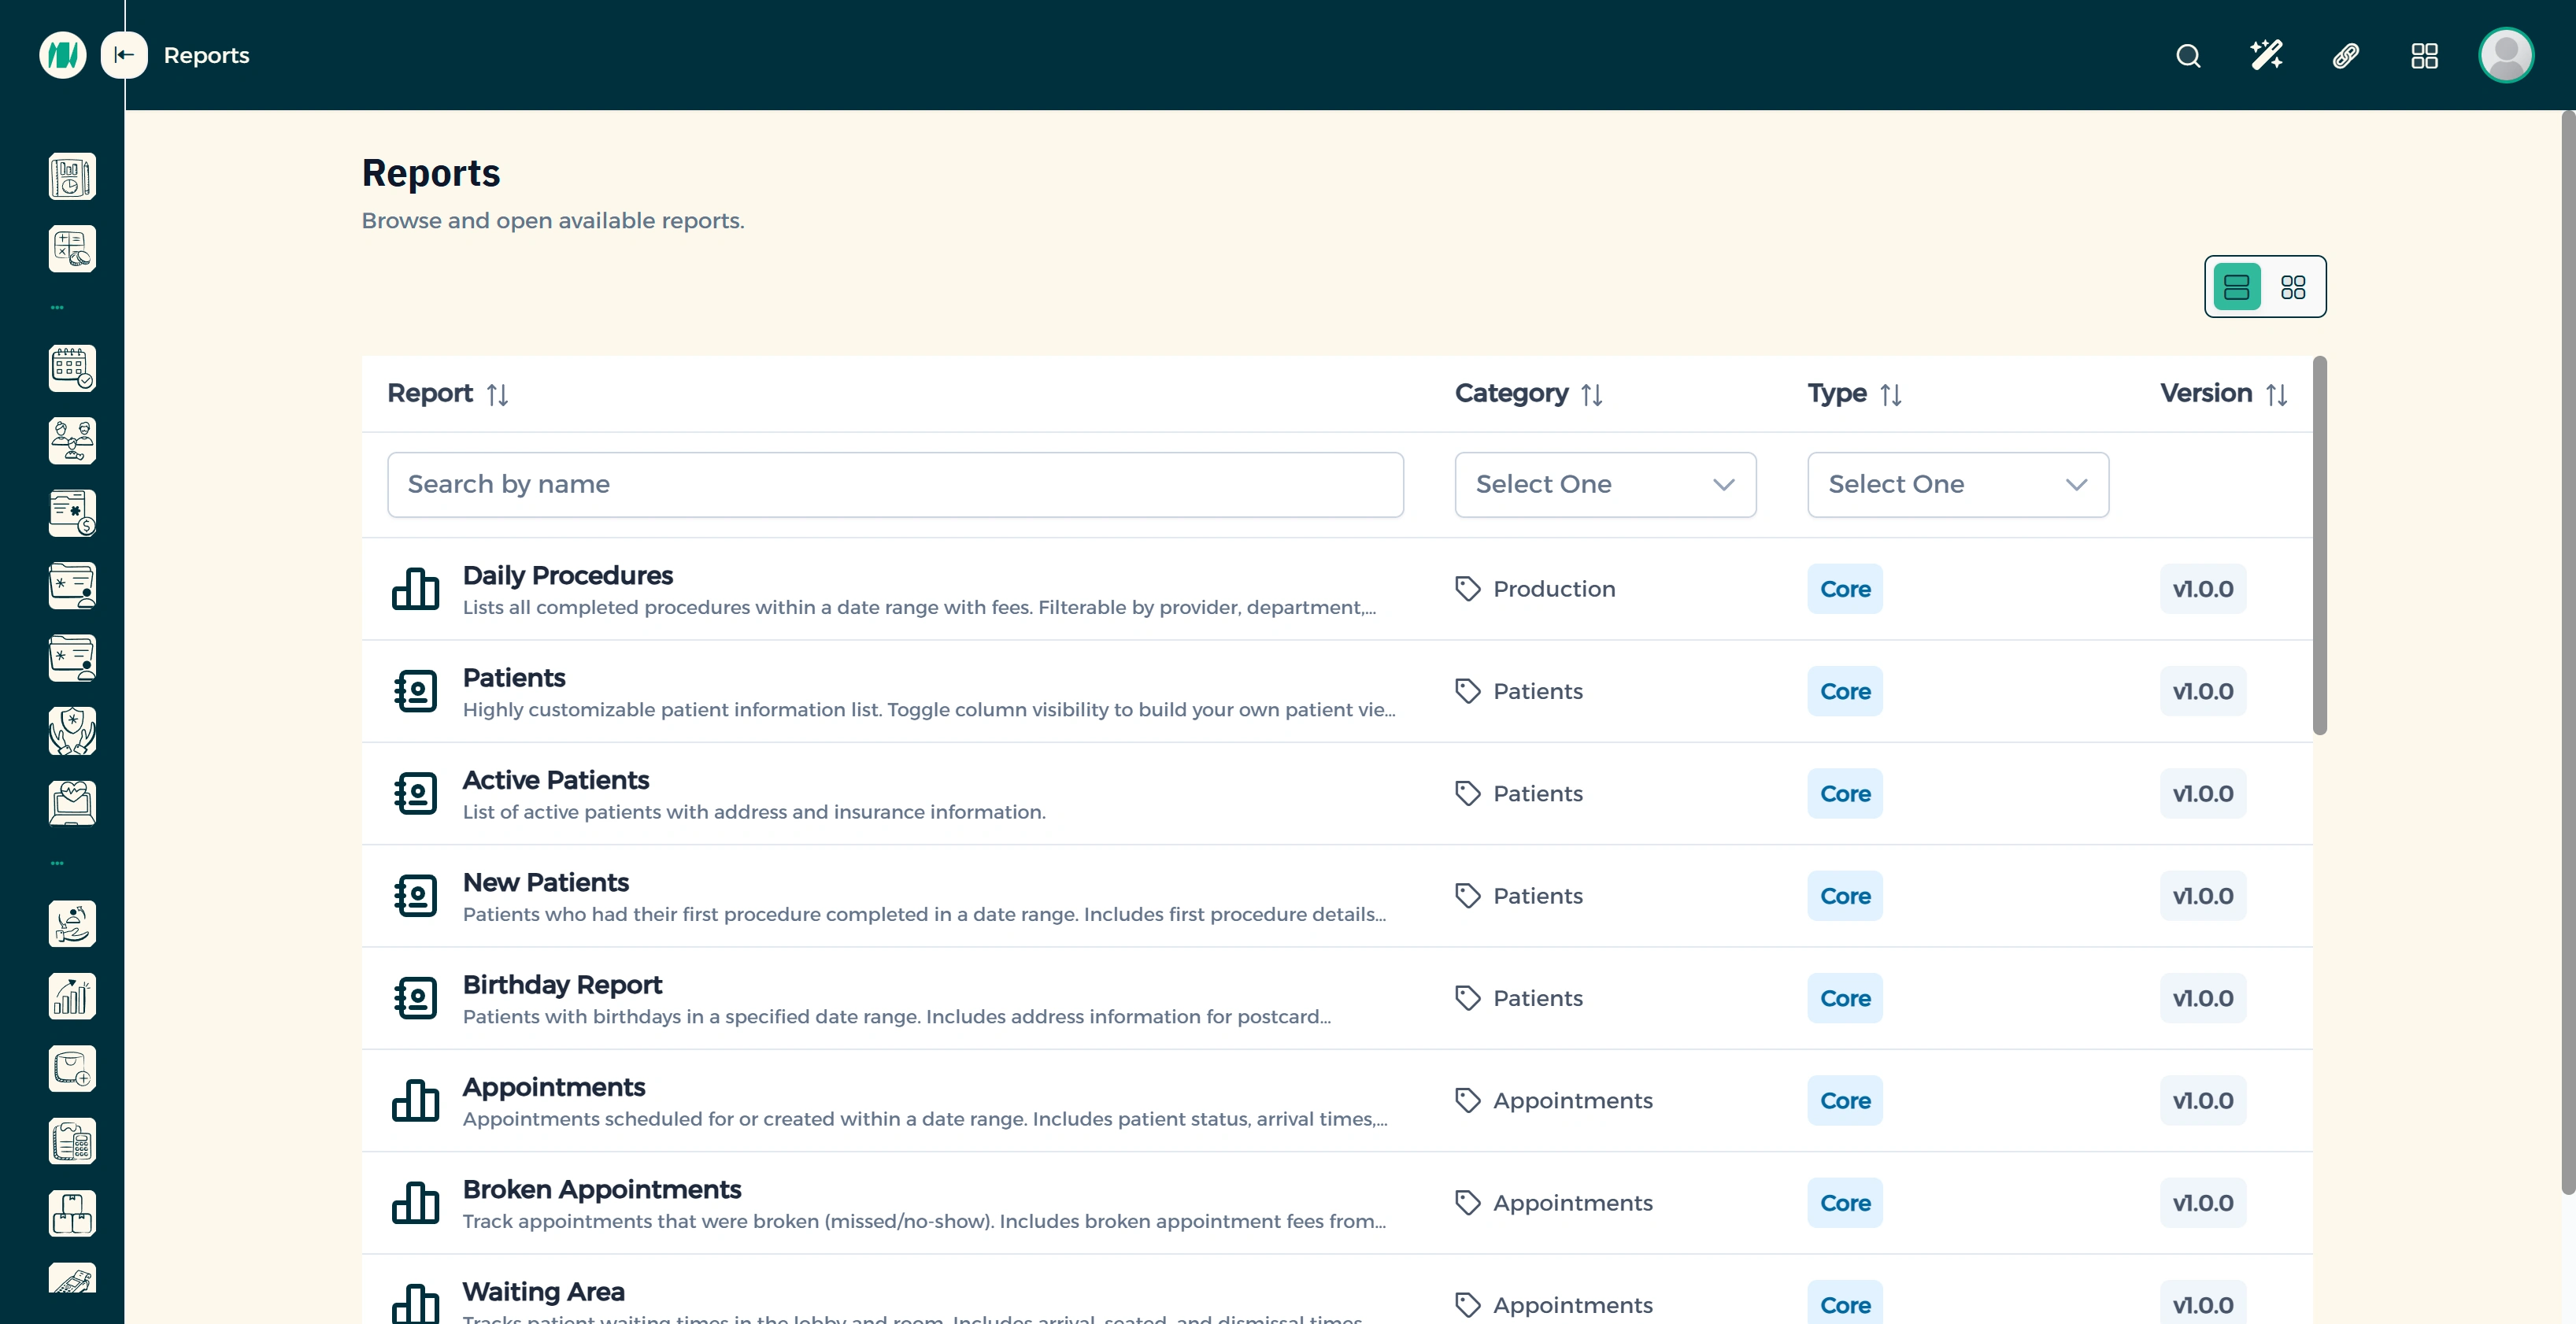Click the green app logo
The width and height of the screenshot is (2576, 1324).
[62, 55]
